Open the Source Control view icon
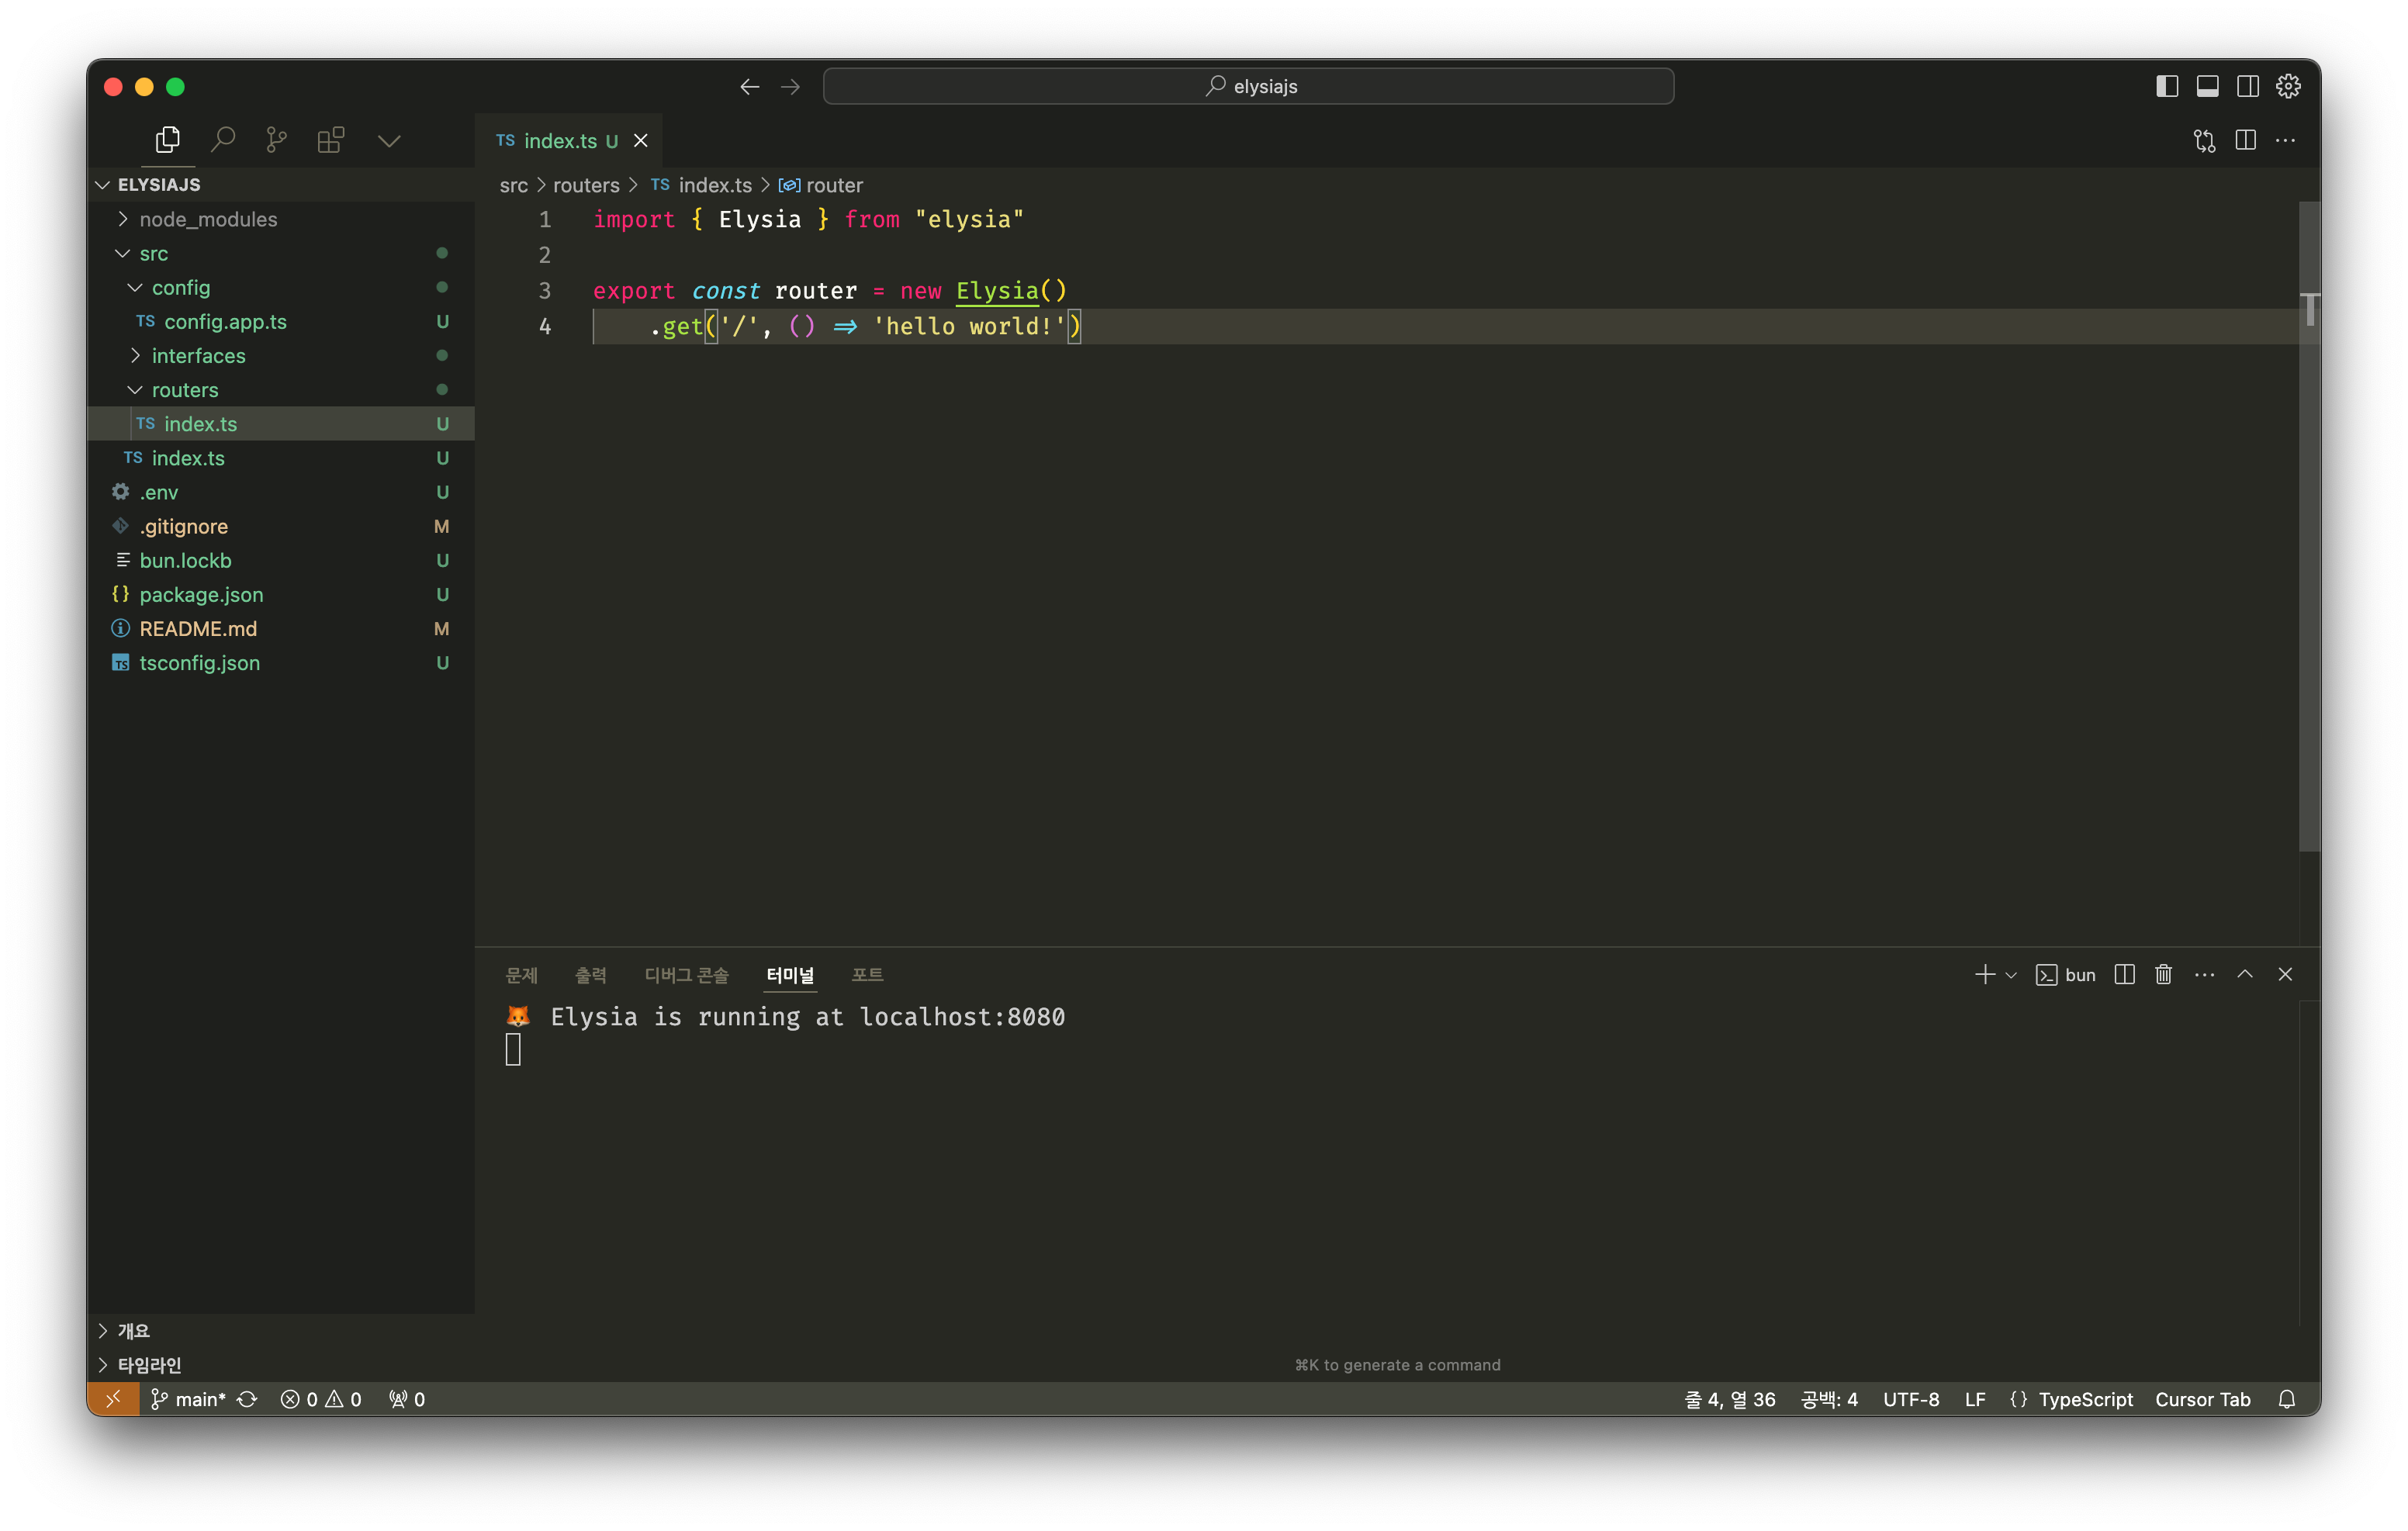This screenshot has width=2408, height=1531. pos(276,140)
